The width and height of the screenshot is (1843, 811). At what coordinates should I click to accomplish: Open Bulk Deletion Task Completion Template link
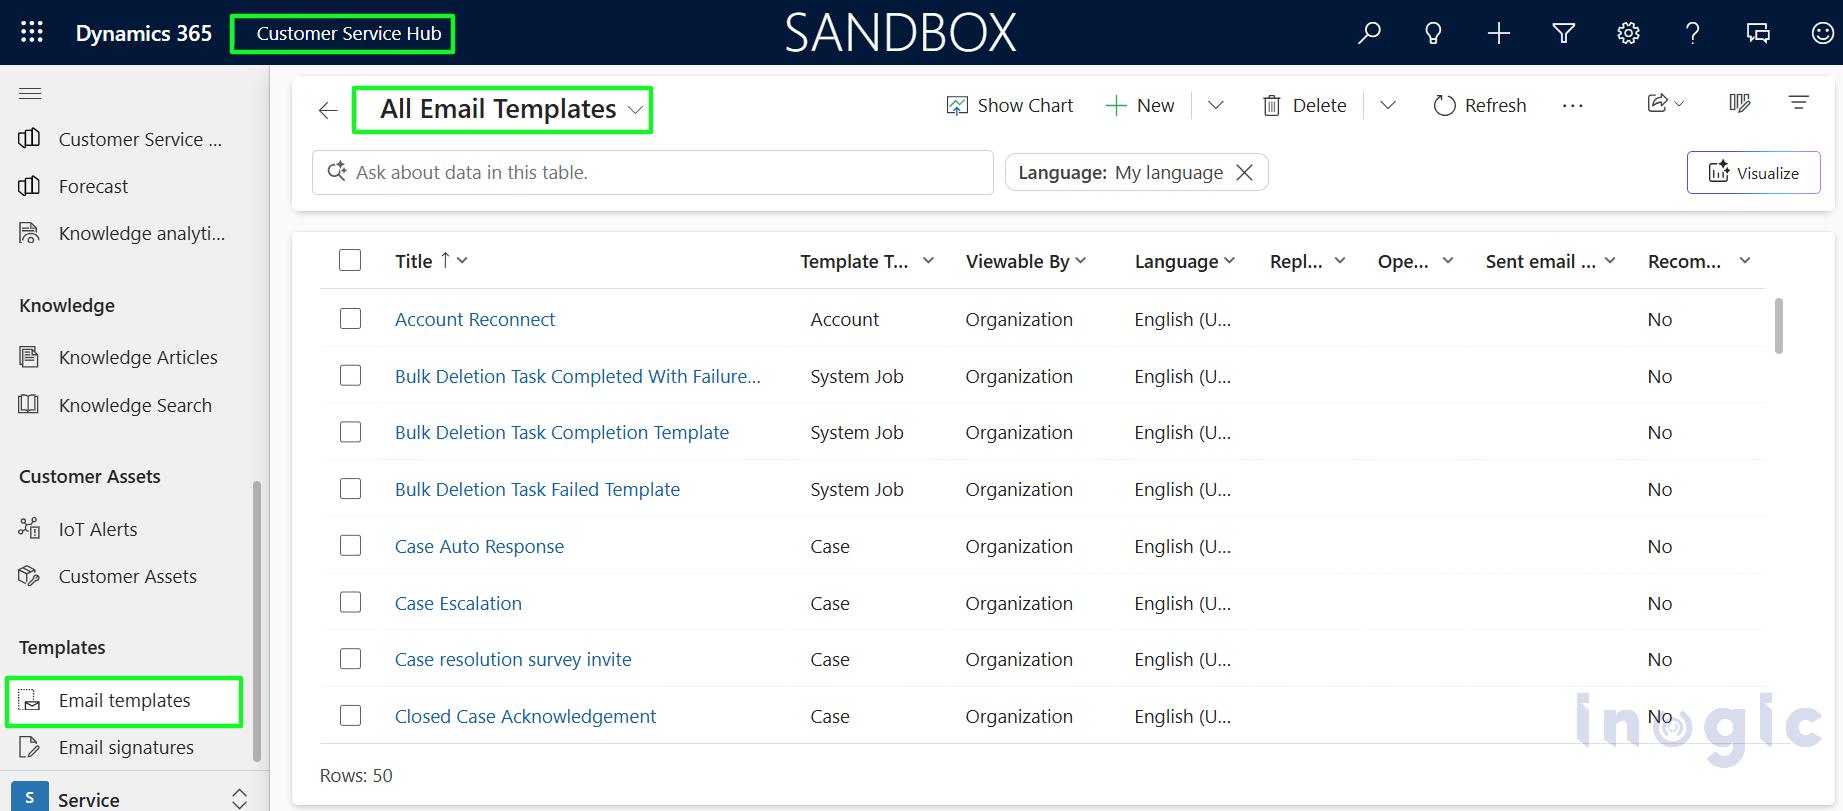point(562,432)
